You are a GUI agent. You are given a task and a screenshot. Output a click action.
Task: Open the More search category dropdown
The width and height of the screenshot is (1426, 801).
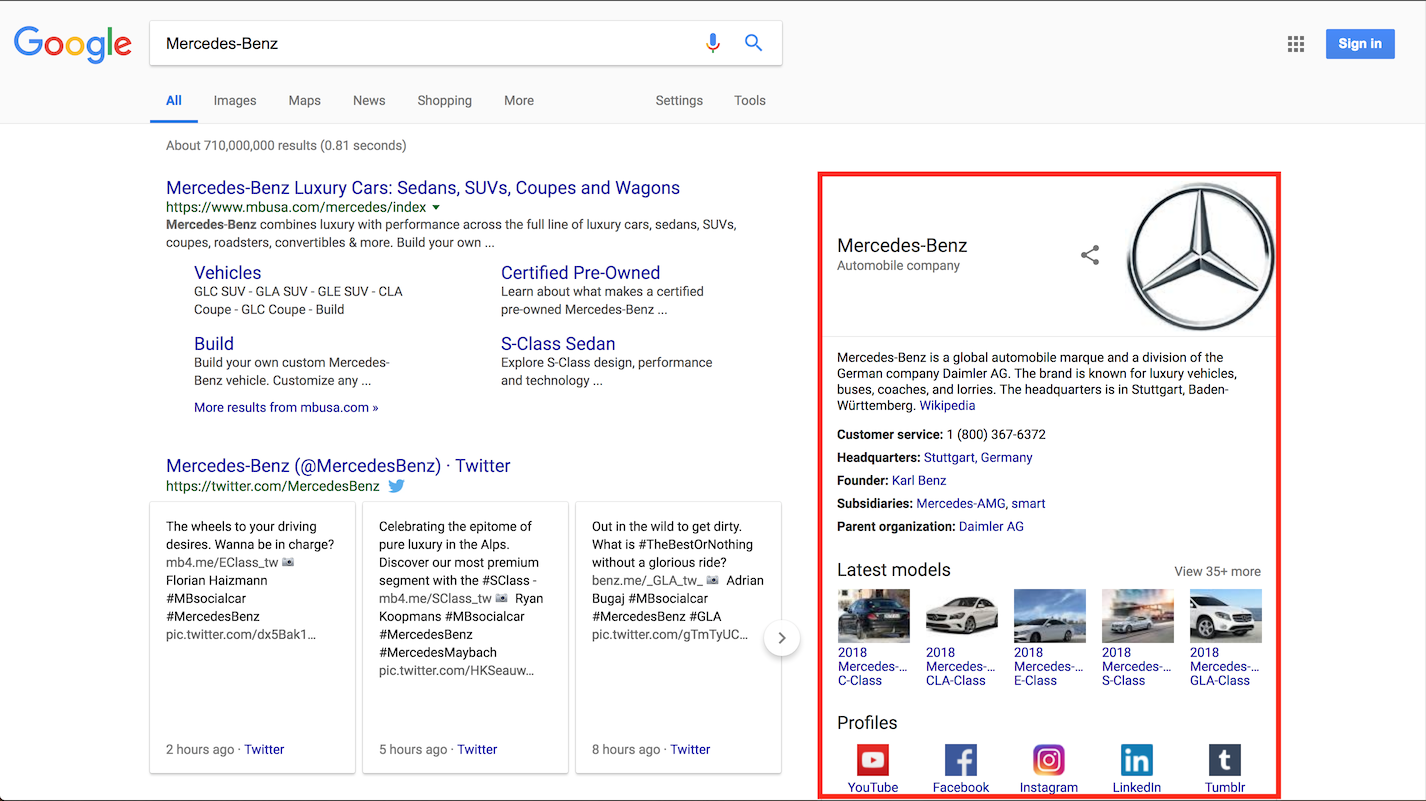click(518, 100)
